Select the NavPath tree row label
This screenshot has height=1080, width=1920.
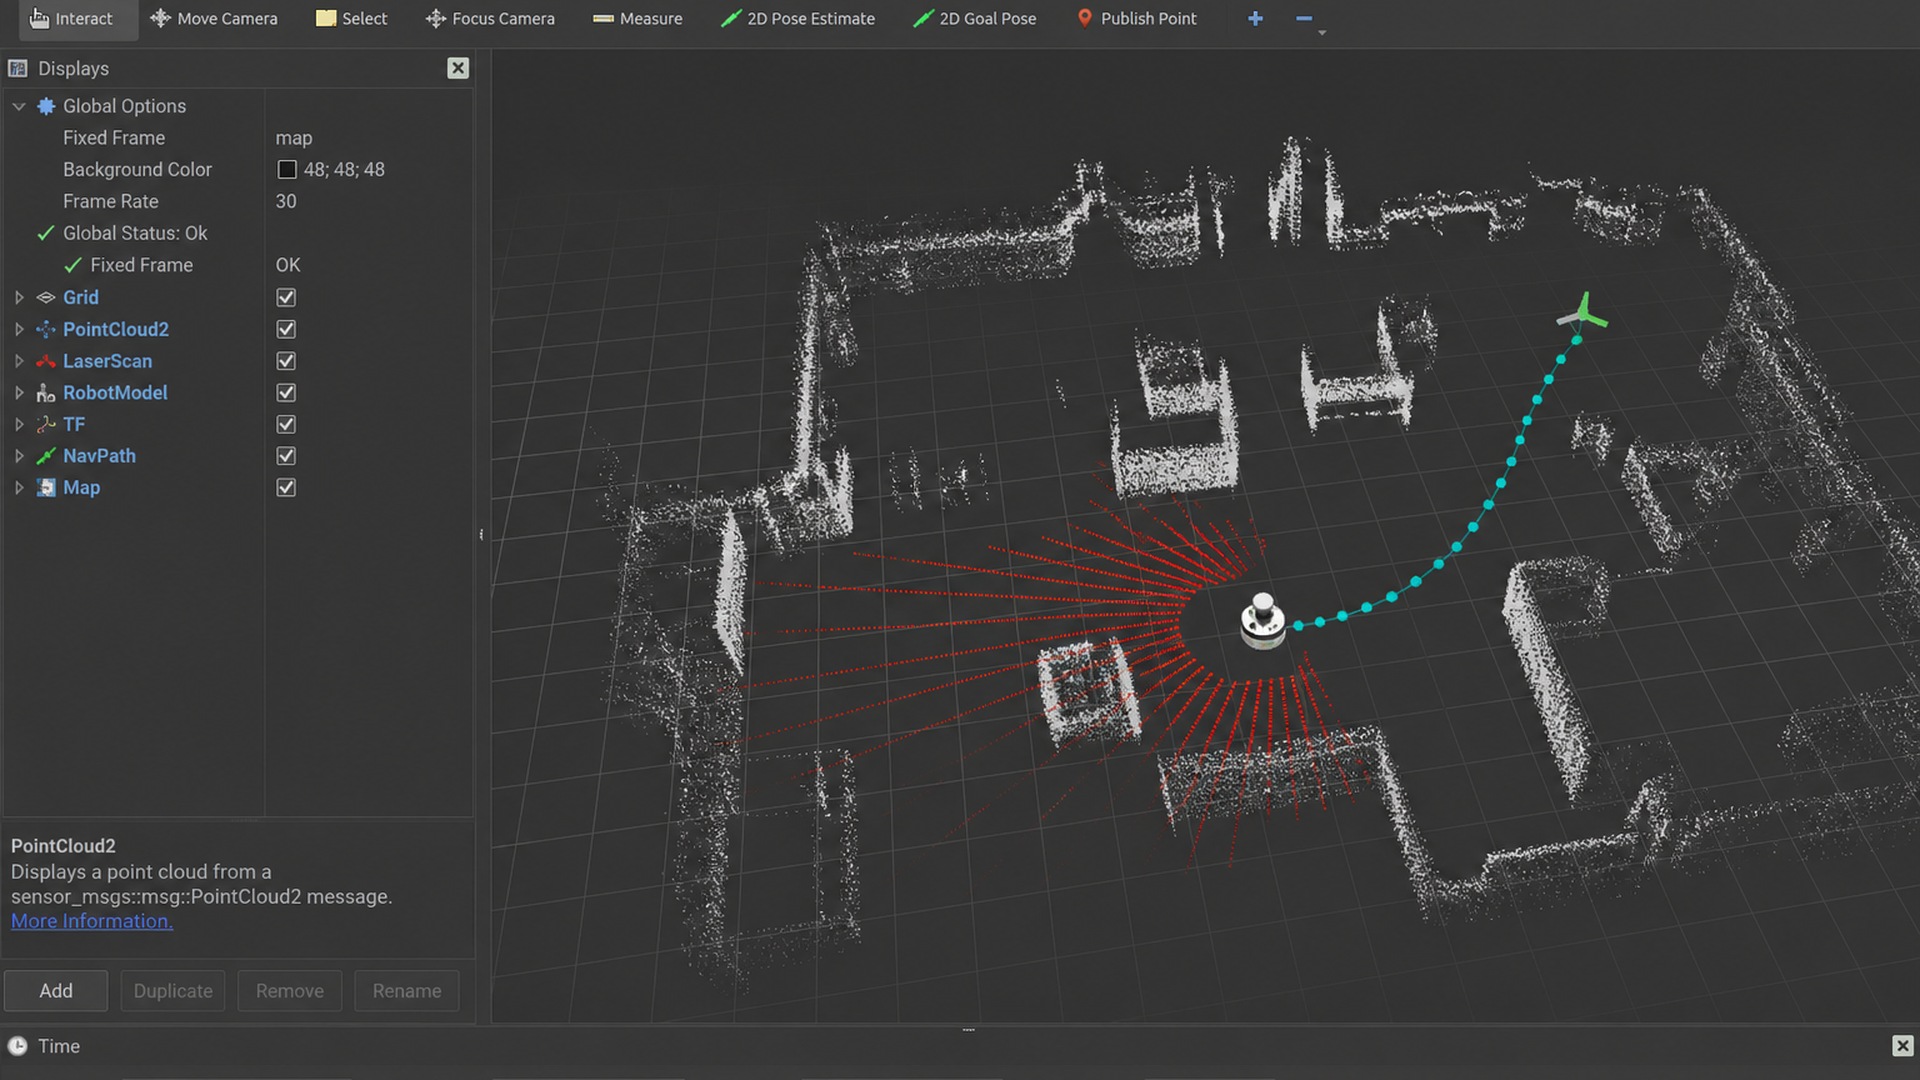(x=99, y=456)
